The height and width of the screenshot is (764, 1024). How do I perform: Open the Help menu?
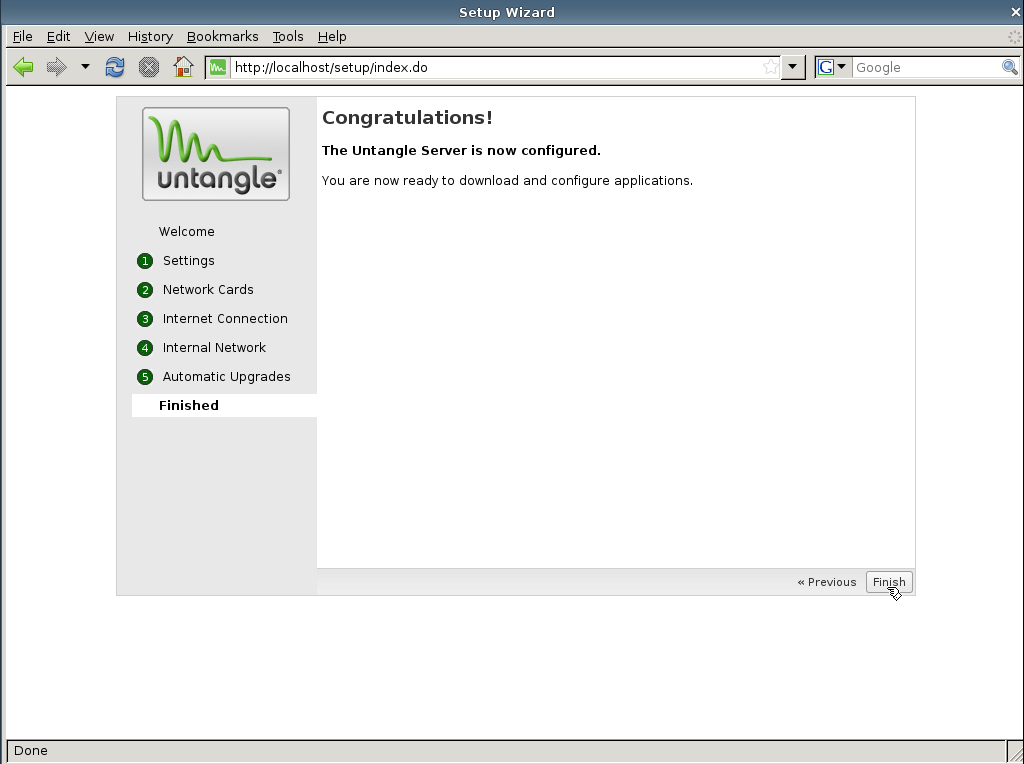(332, 37)
